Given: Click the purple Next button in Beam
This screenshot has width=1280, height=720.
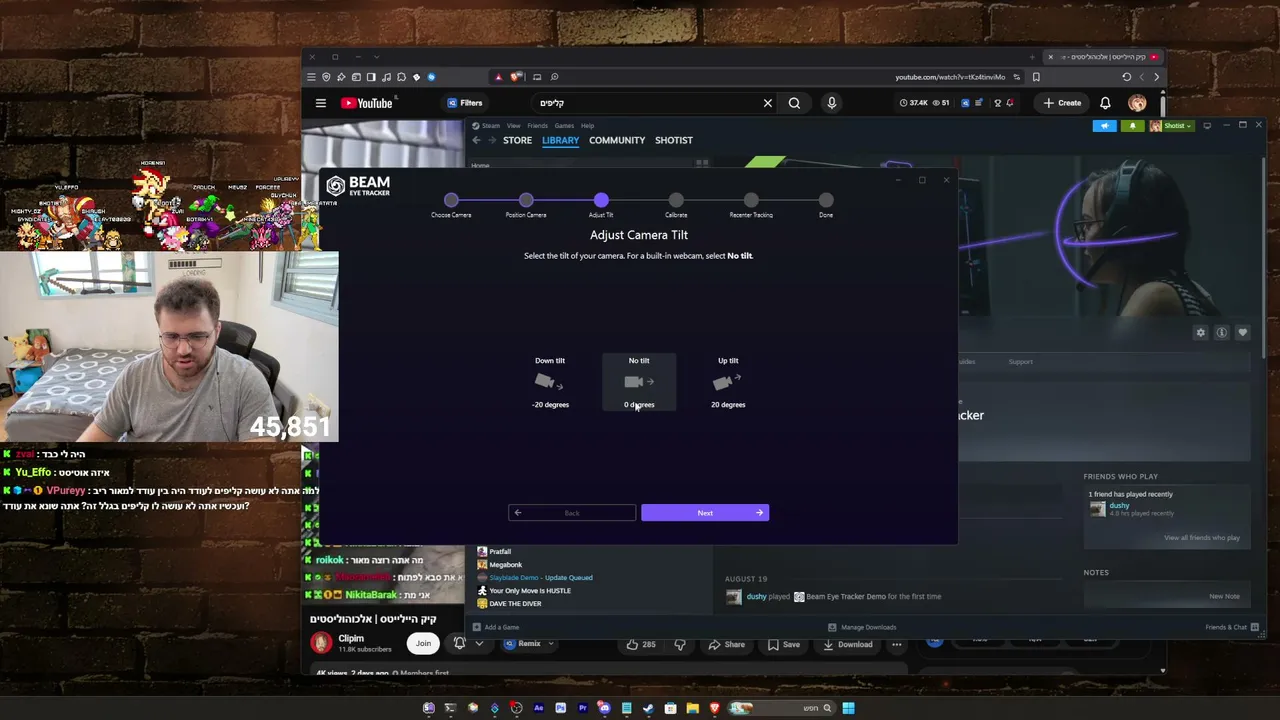Looking at the screenshot, I should pyautogui.click(x=705, y=513).
